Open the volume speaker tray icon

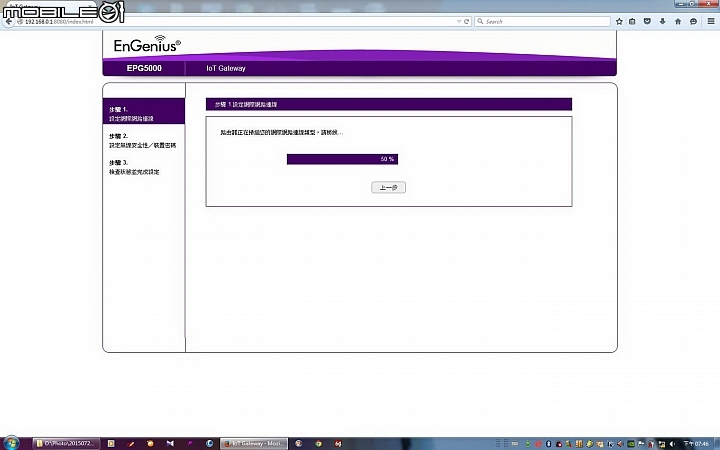click(x=672, y=444)
